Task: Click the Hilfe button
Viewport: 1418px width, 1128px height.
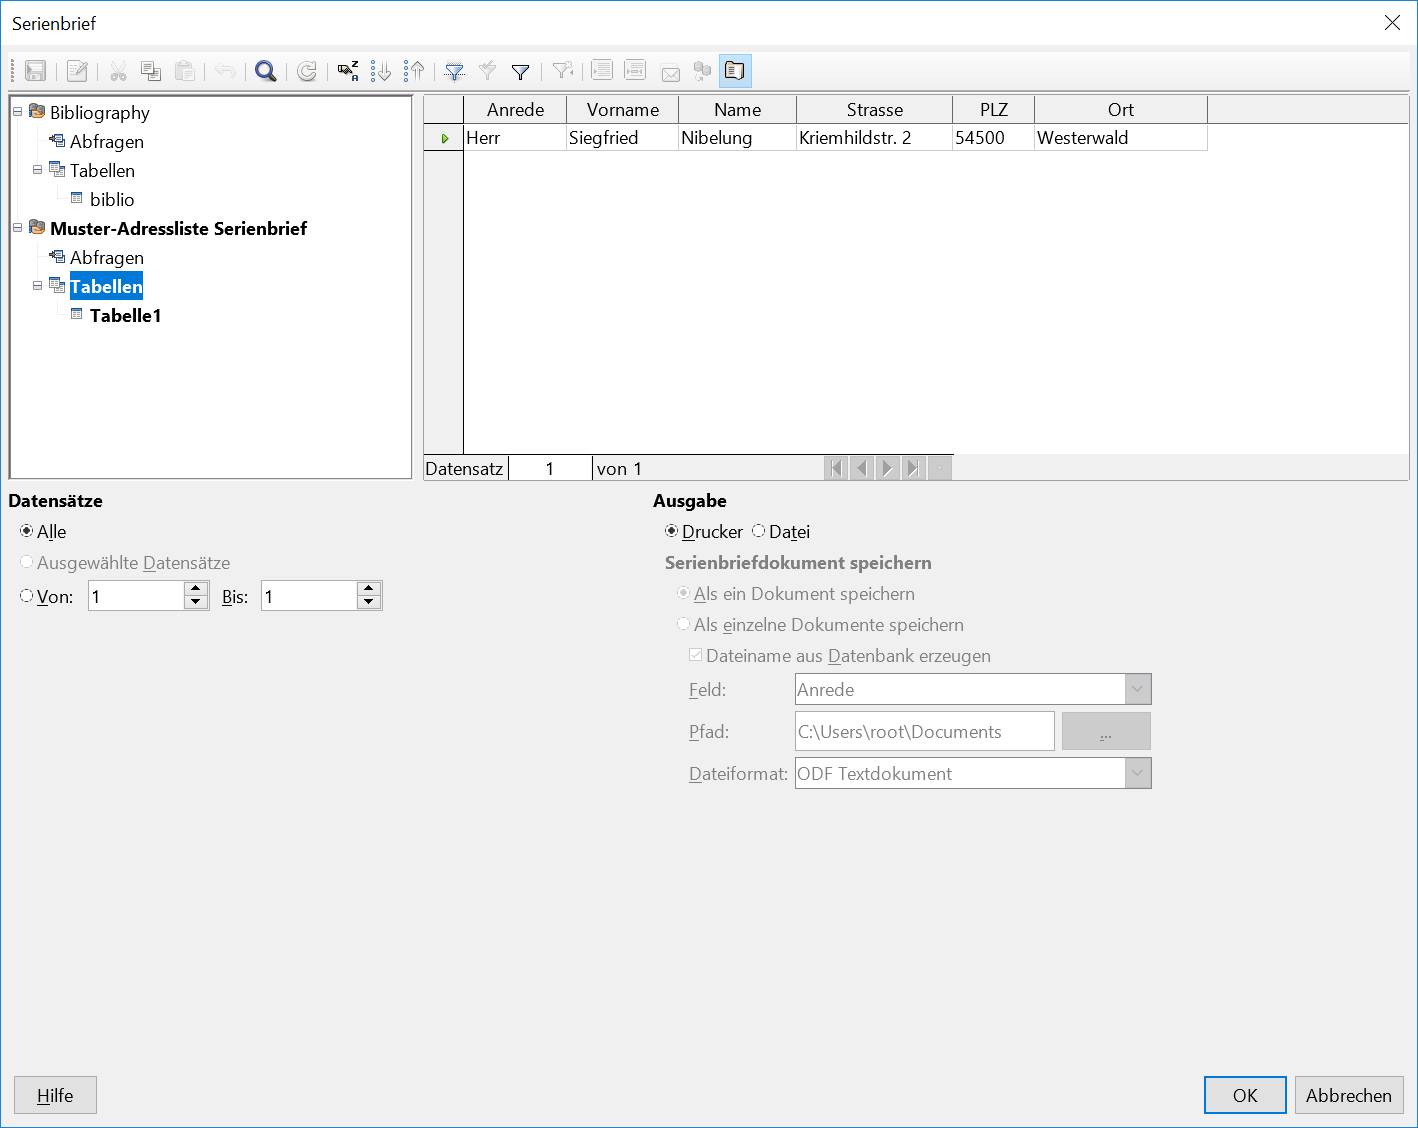Action: click(55, 1095)
